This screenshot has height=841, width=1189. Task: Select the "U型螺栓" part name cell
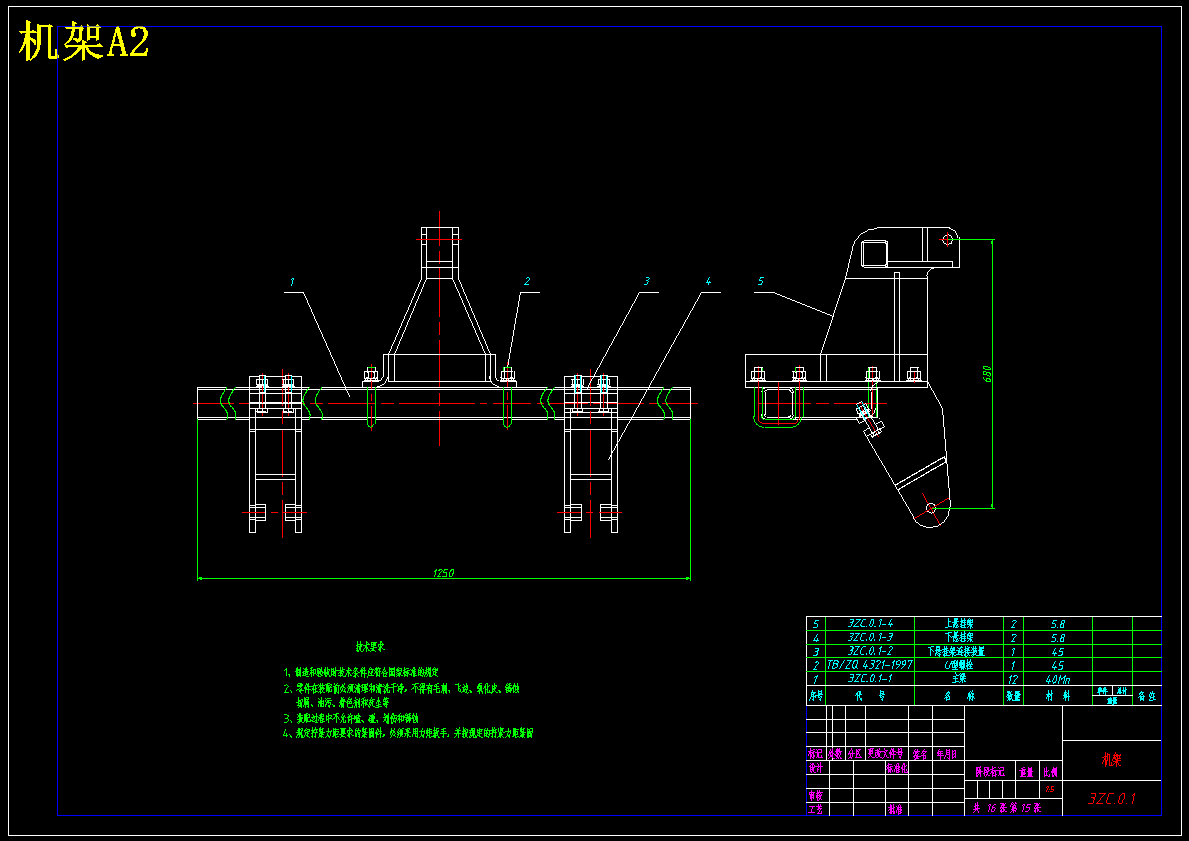[x=959, y=665]
